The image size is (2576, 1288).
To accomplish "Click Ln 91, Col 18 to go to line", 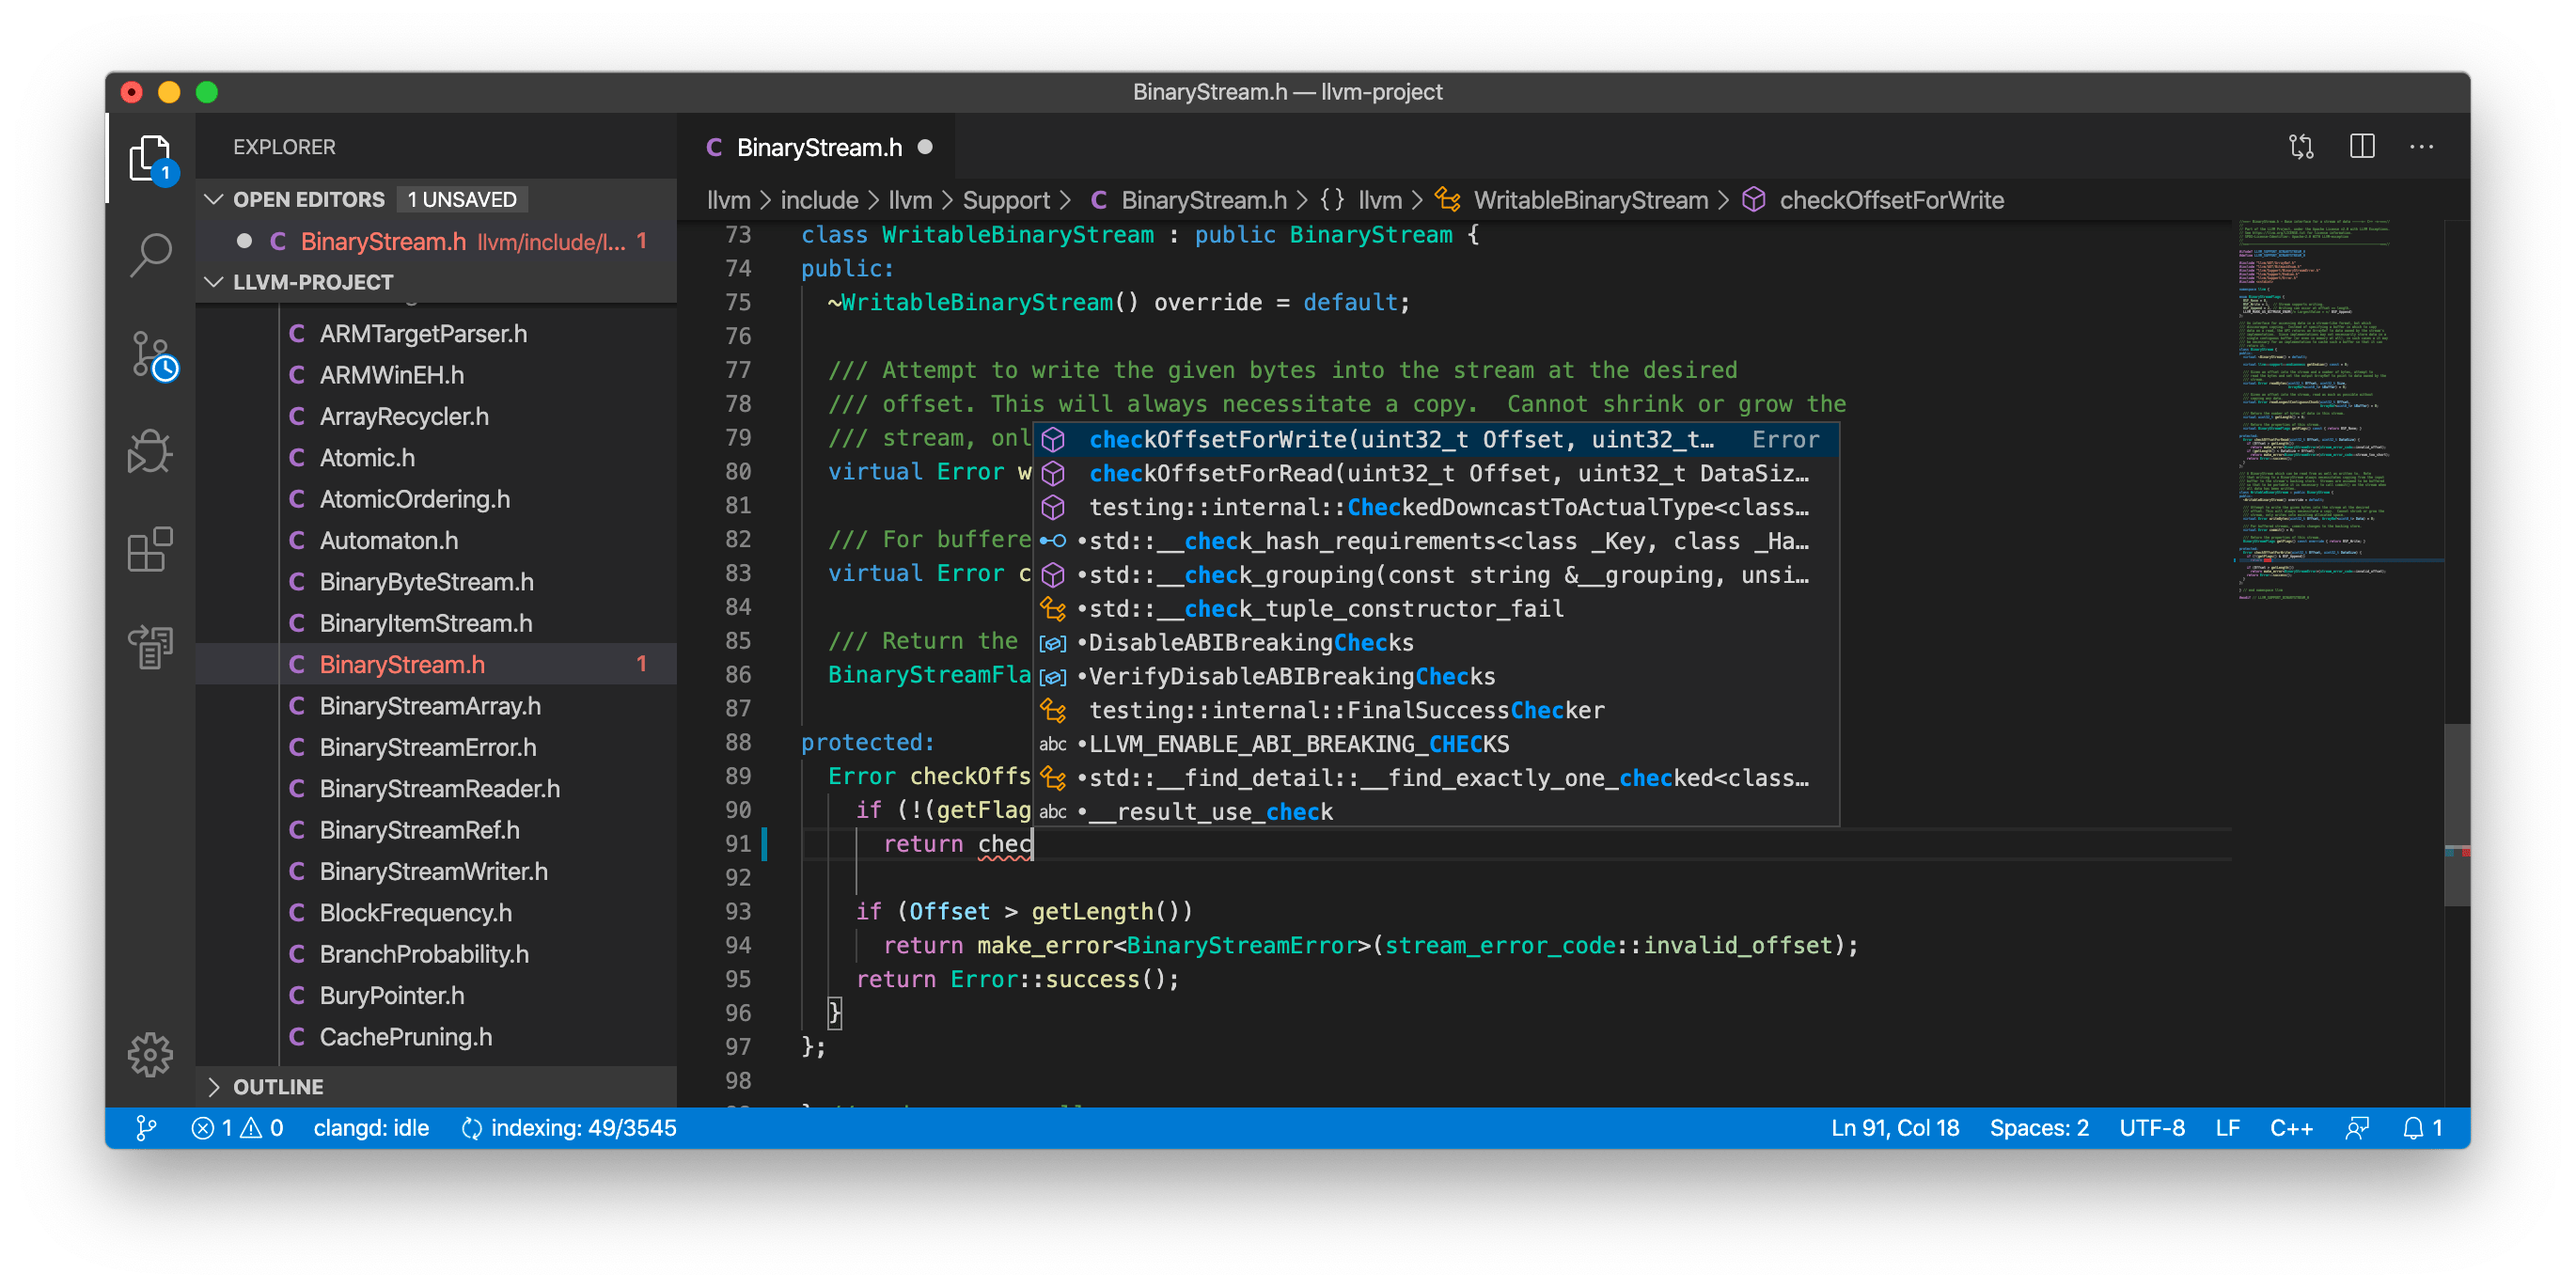I will [1893, 1128].
